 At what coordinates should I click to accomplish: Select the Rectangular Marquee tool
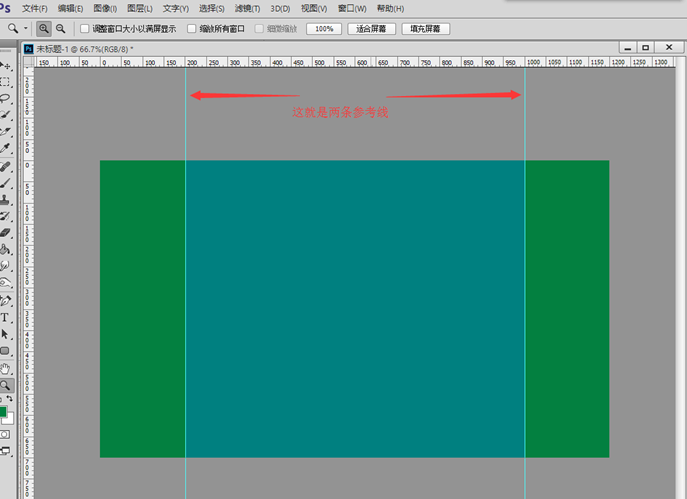pyautogui.click(x=6, y=82)
